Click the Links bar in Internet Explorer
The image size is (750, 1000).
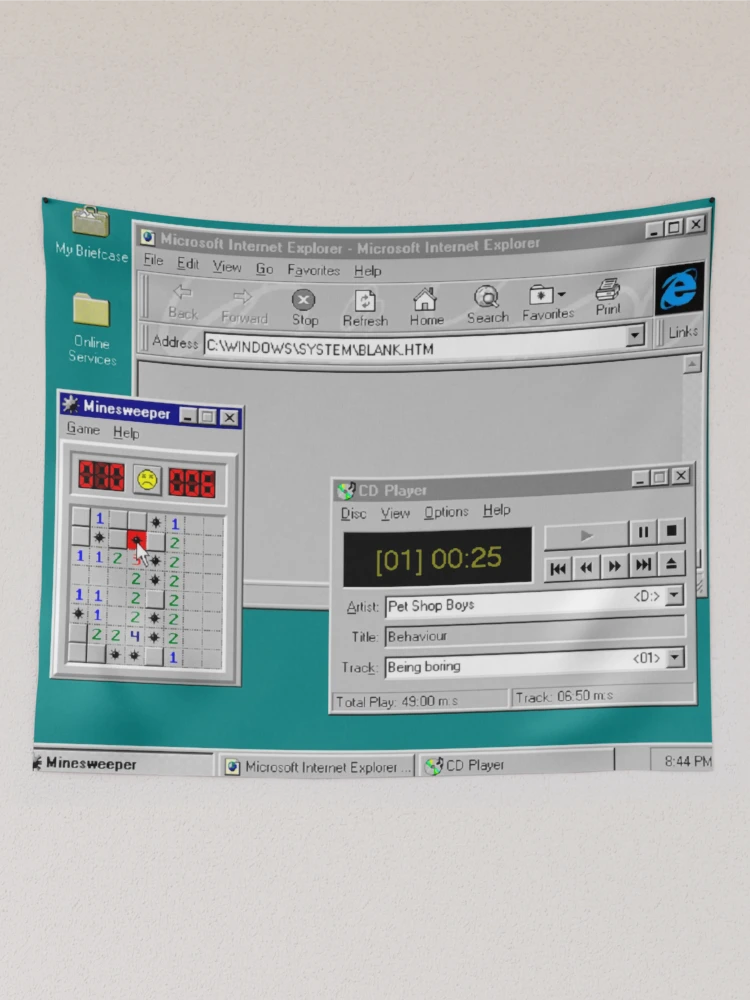[682, 332]
